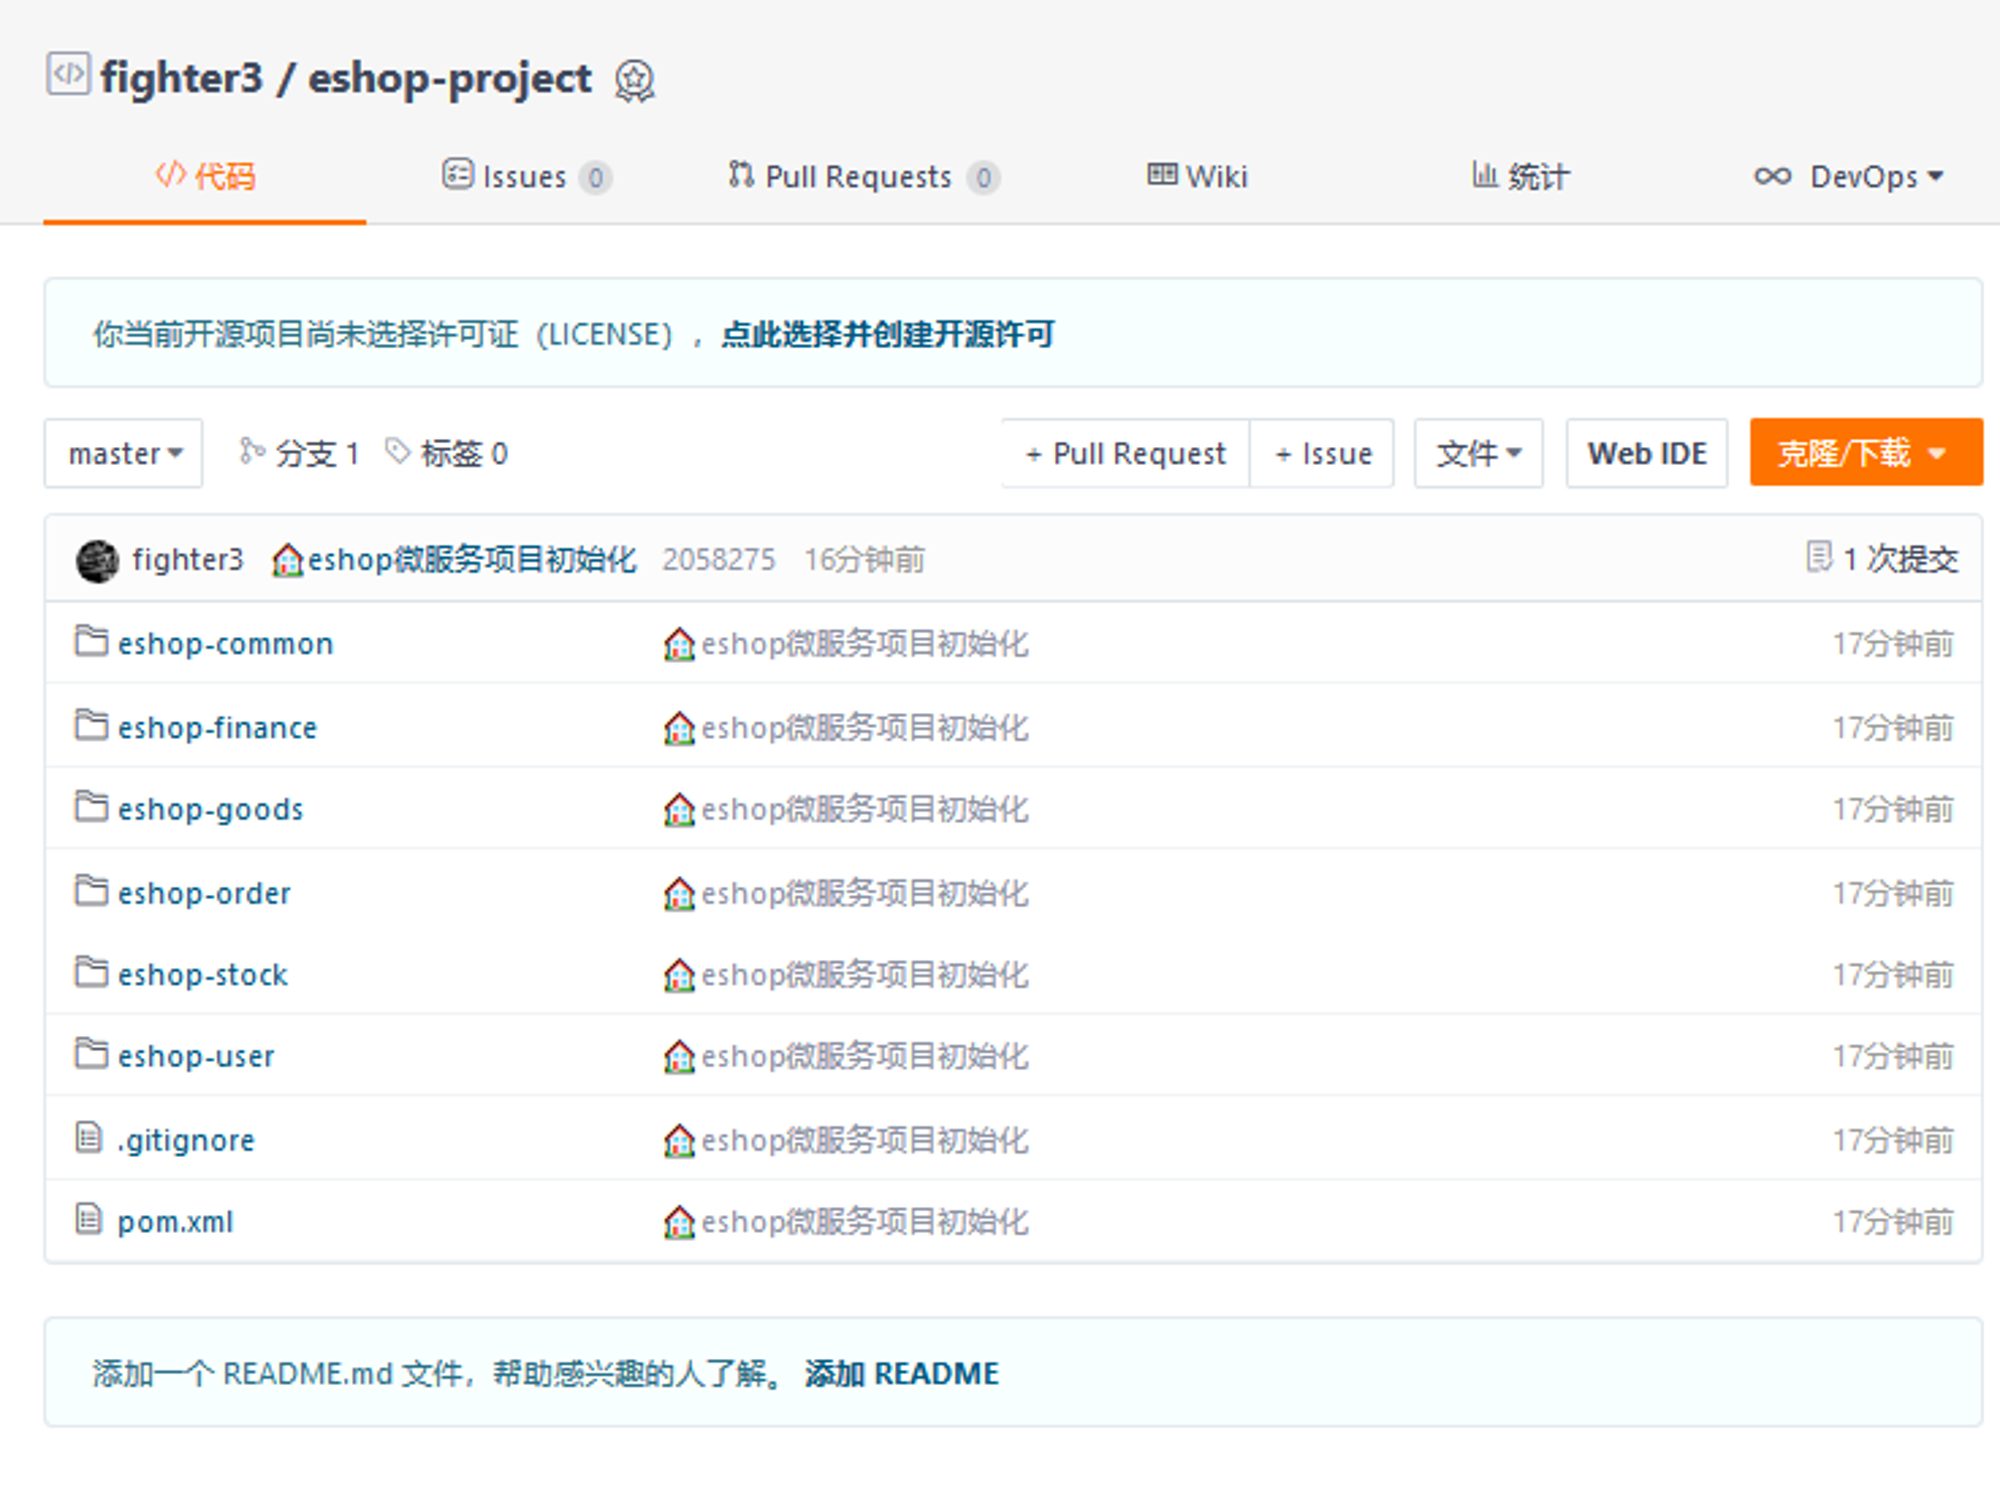The image size is (2000, 1490).
Task: Switch to the 代码 tab
Action: (x=205, y=177)
